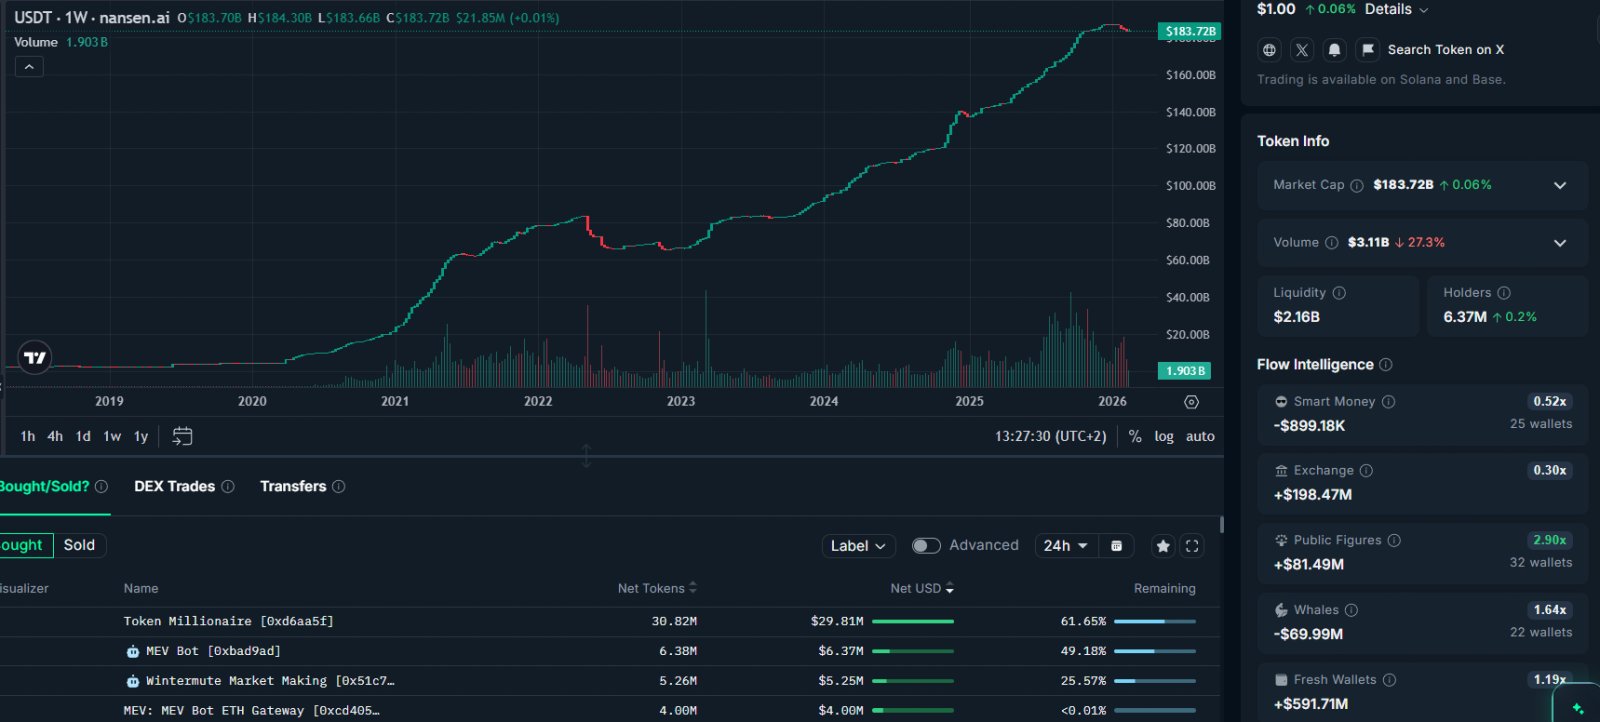Open the chart date range calendar icon
Image resolution: width=1600 pixels, height=722 pixels.
tap(182, 436)
